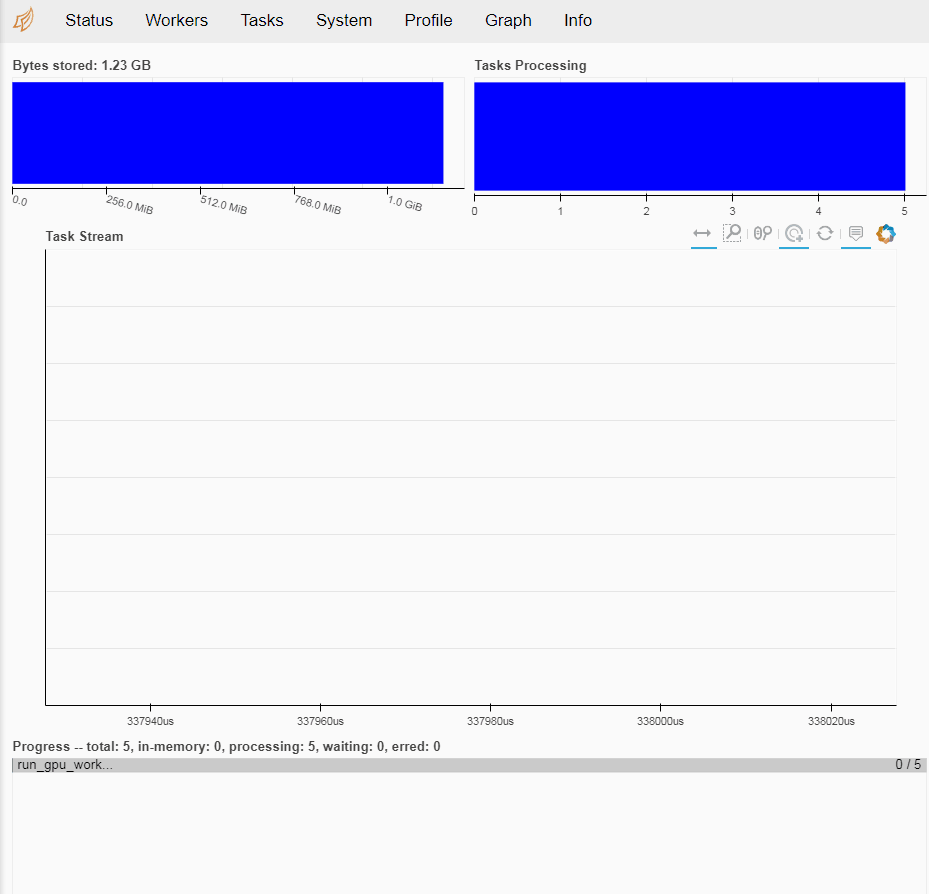Open the System page
Screen dimensions: 929x894
344,20
